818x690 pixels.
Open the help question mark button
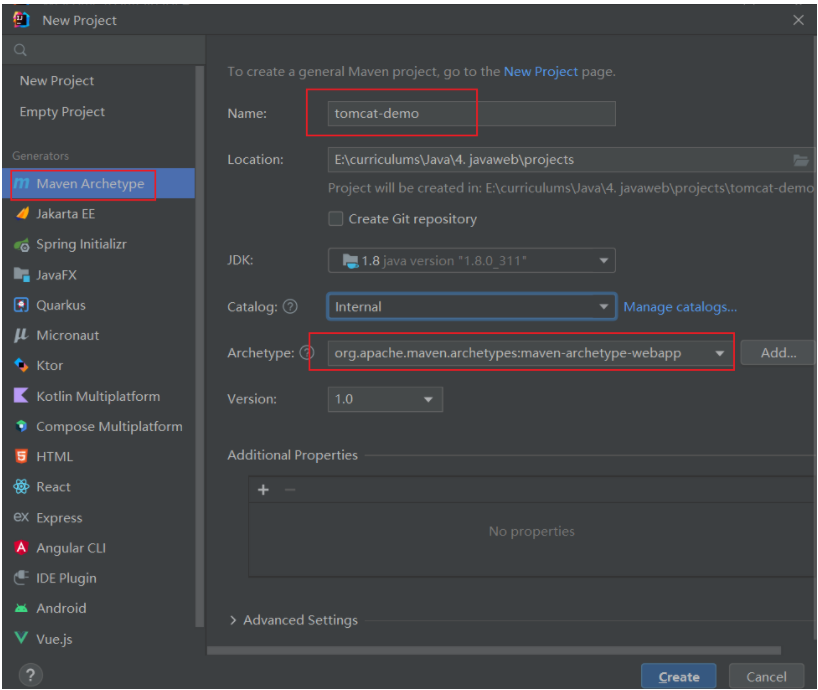(x=31, y=675)
